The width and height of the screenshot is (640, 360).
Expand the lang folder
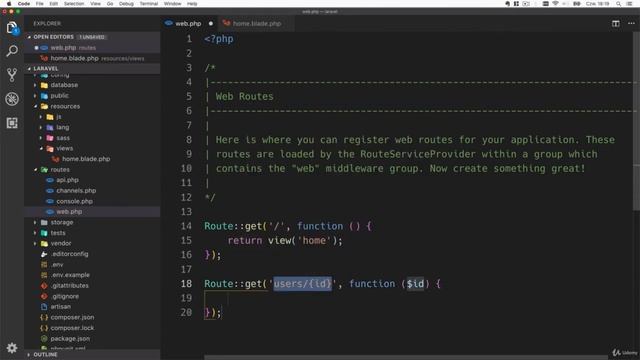coord(62,127)
